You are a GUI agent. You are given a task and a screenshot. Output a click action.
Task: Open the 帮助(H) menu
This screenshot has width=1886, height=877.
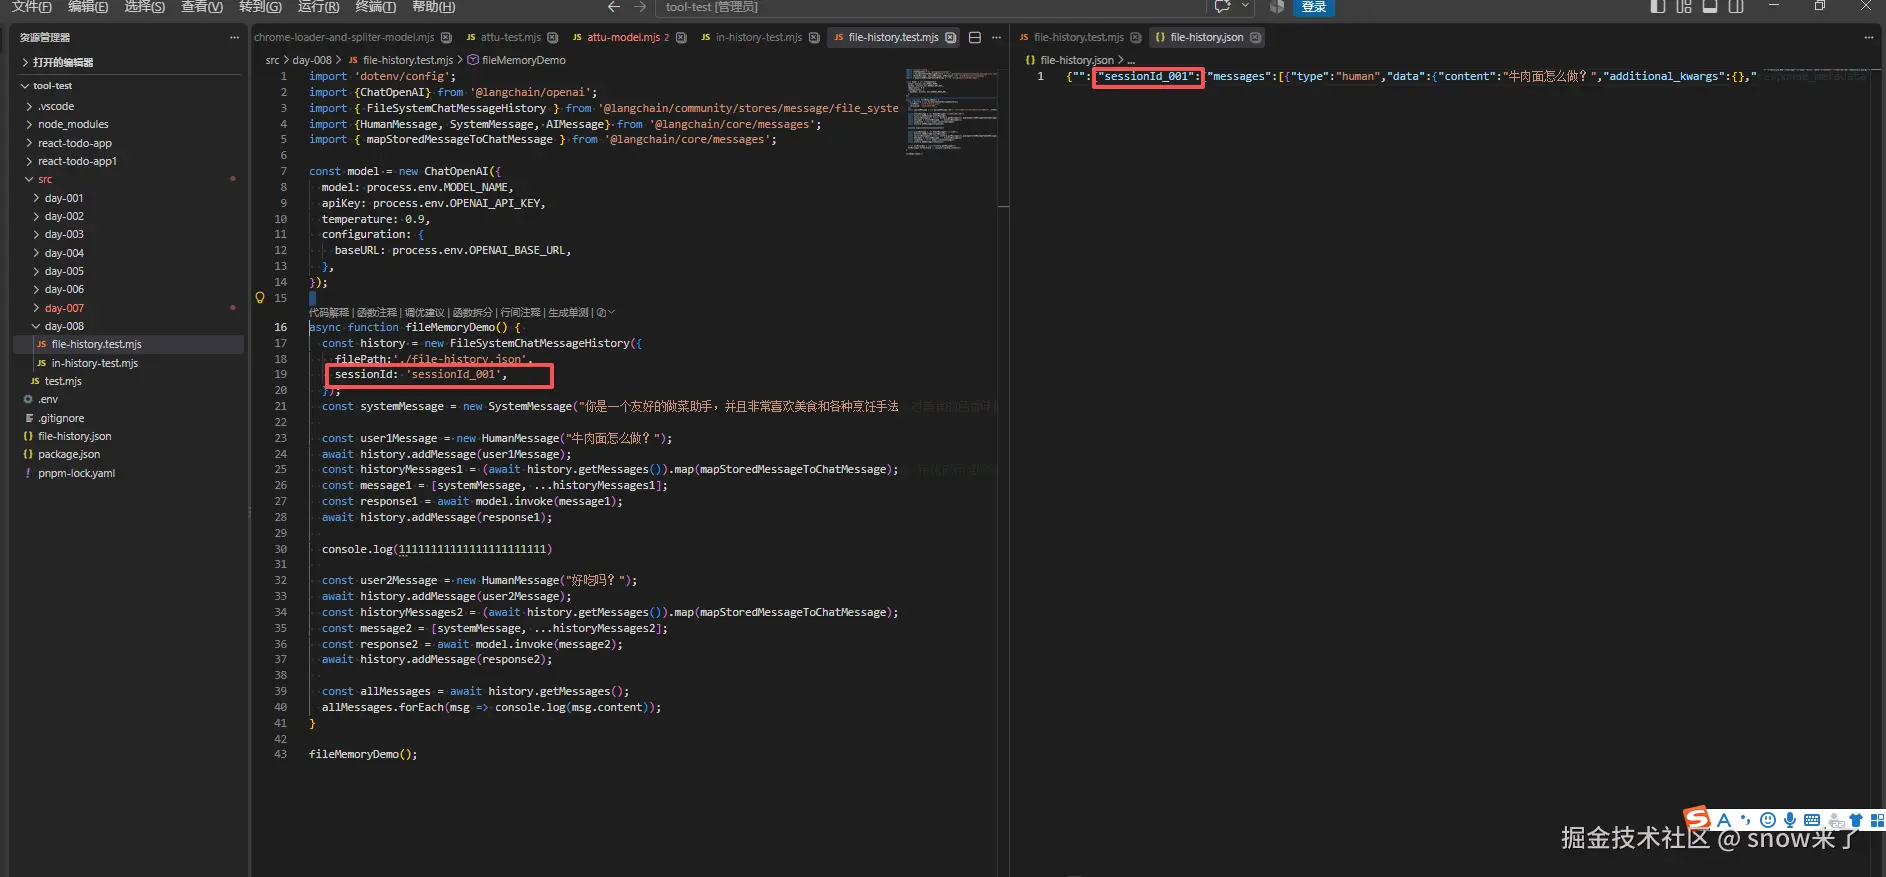click(x=434, y=7)
